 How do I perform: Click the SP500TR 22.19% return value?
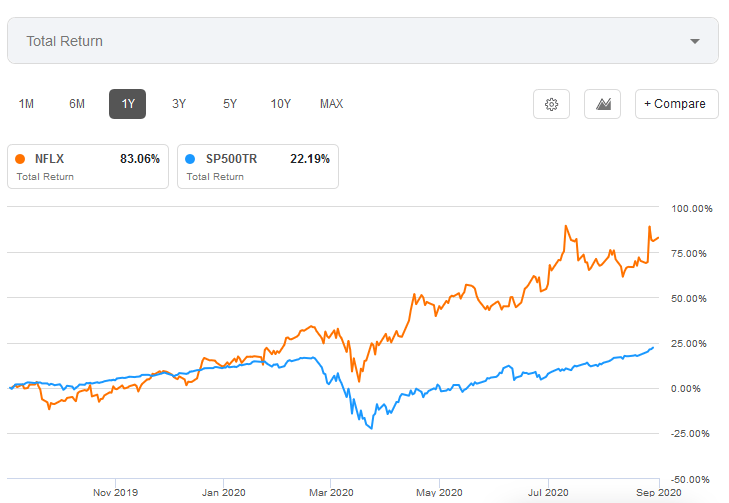tap(309, 159)
